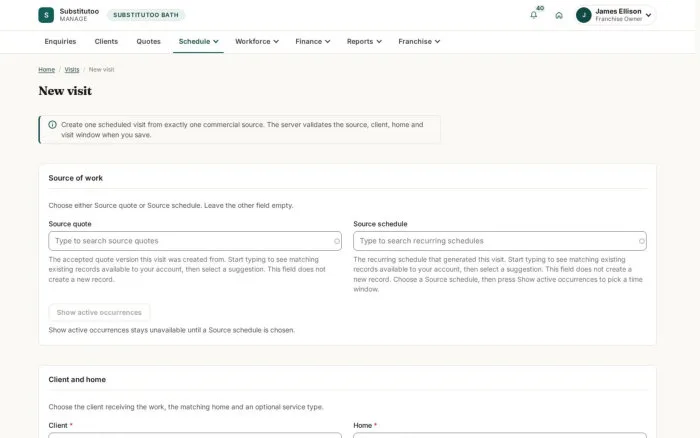Open the Workforce dropdown menu
The width and height of the screenshot is (700, 438).
coord(257,42)
